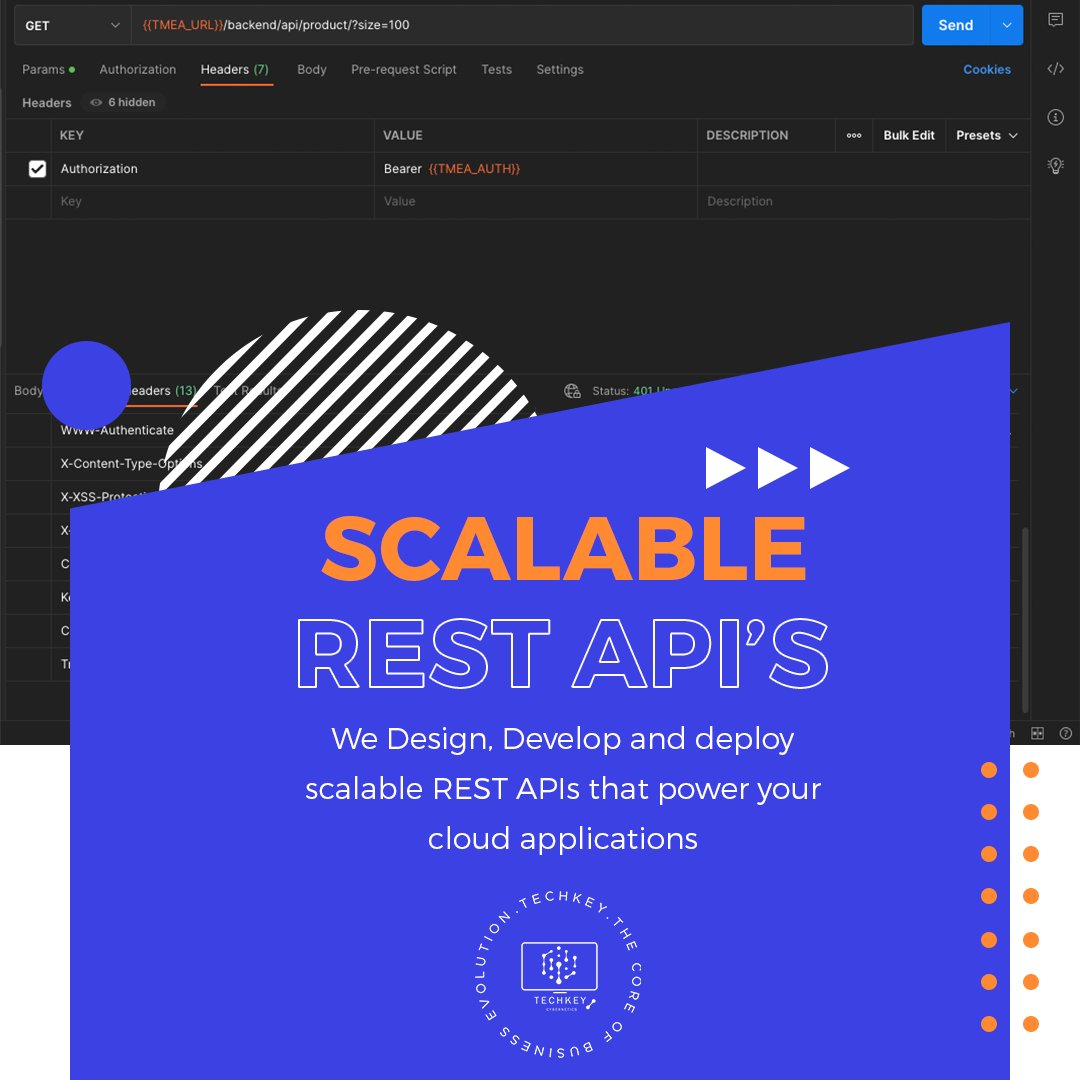
Task: Send the API request
Action: click(x=955, y=25)
